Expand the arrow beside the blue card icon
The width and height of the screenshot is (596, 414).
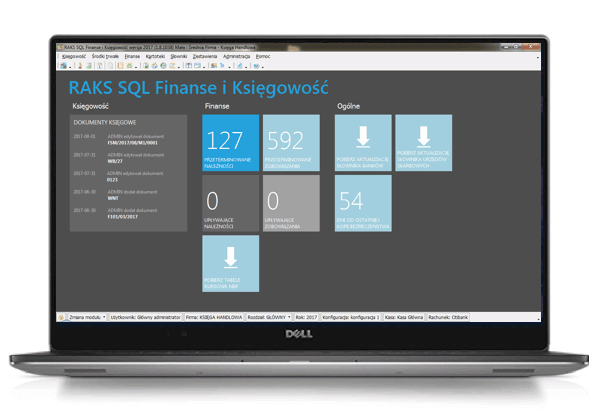tap(204, 67)
